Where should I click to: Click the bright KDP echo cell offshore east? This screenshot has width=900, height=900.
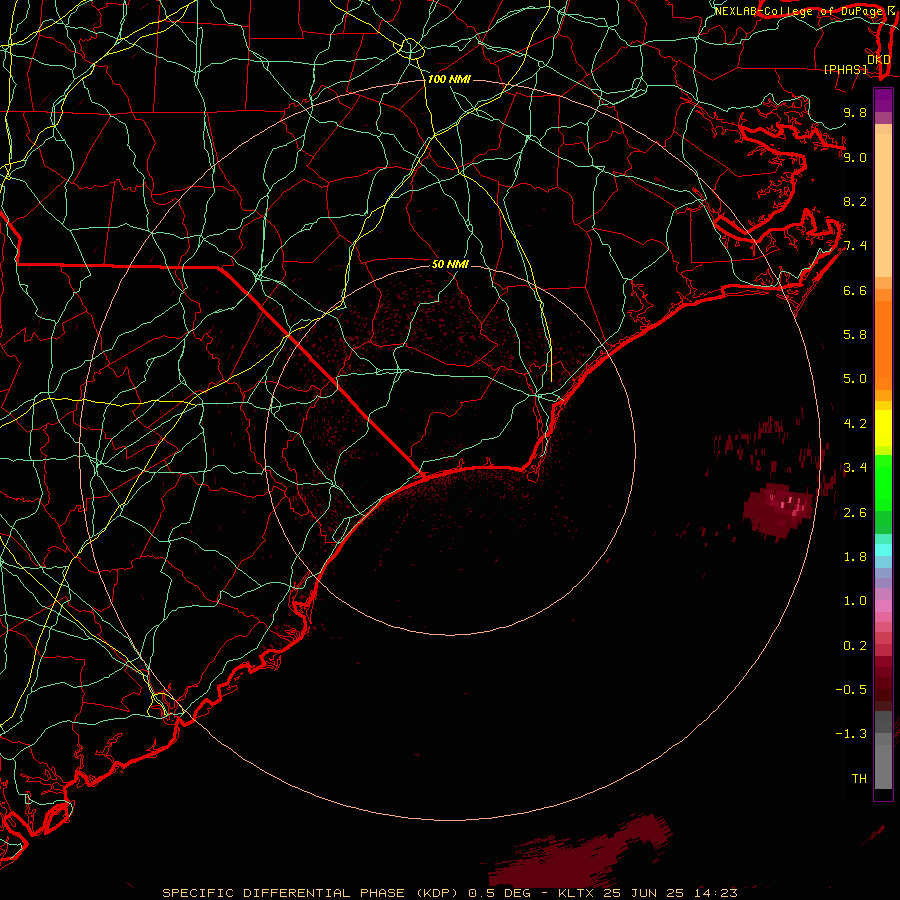tap(779, 510)
